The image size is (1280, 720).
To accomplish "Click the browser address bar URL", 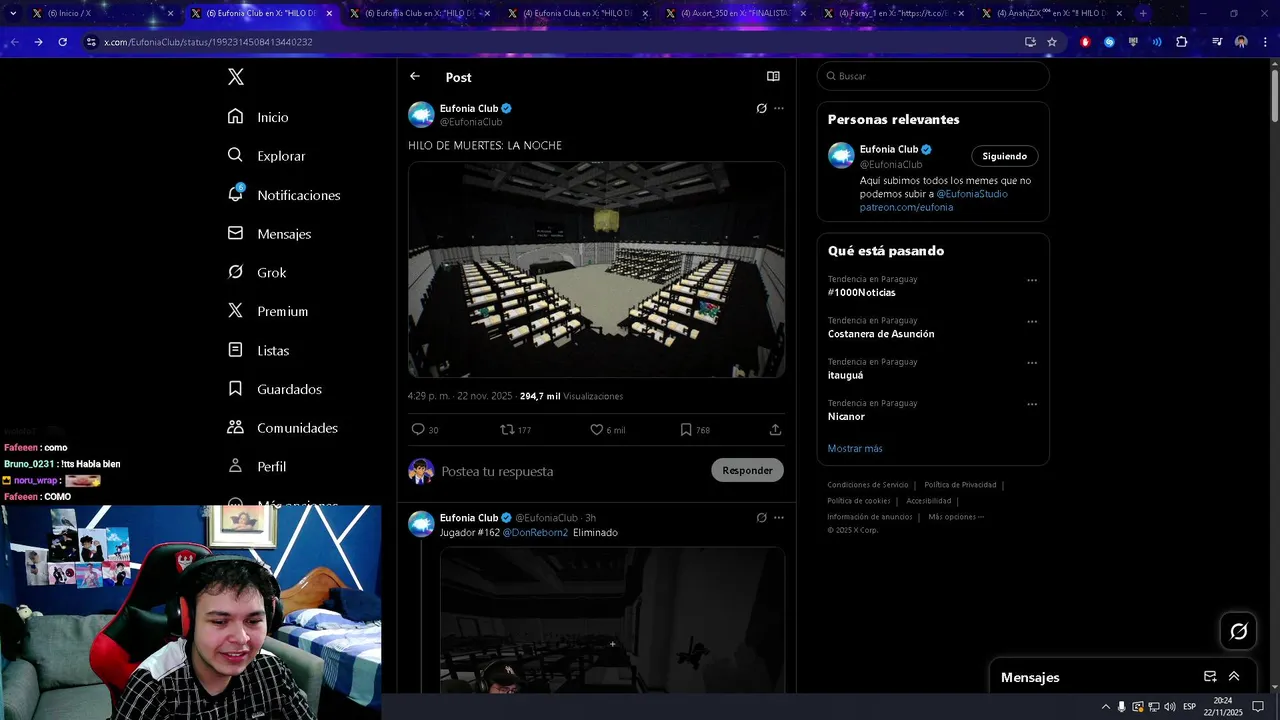I will [208, 42].
